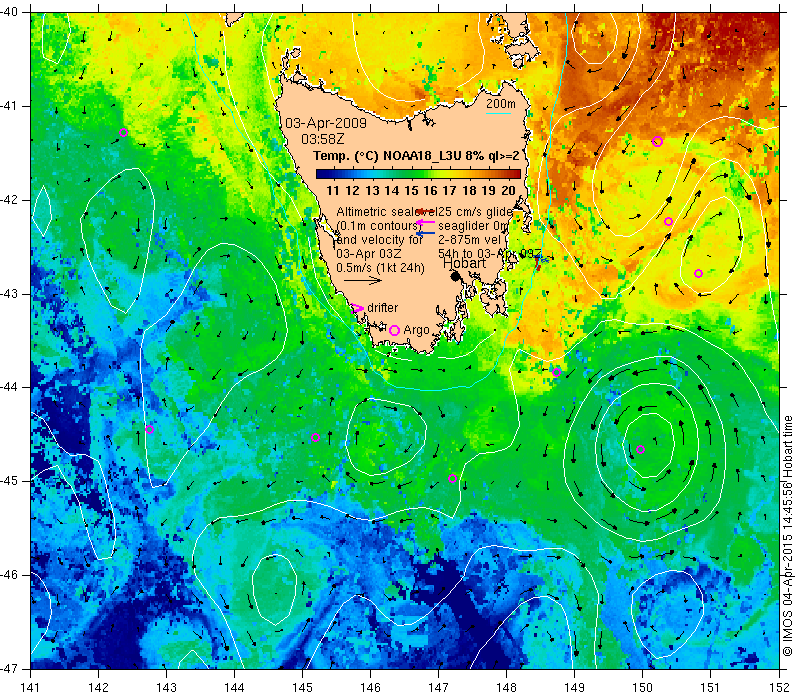Screen dimensions: 800x700
Task: Click the latitude axis label '-40'
Action: (x=10, y=12)
